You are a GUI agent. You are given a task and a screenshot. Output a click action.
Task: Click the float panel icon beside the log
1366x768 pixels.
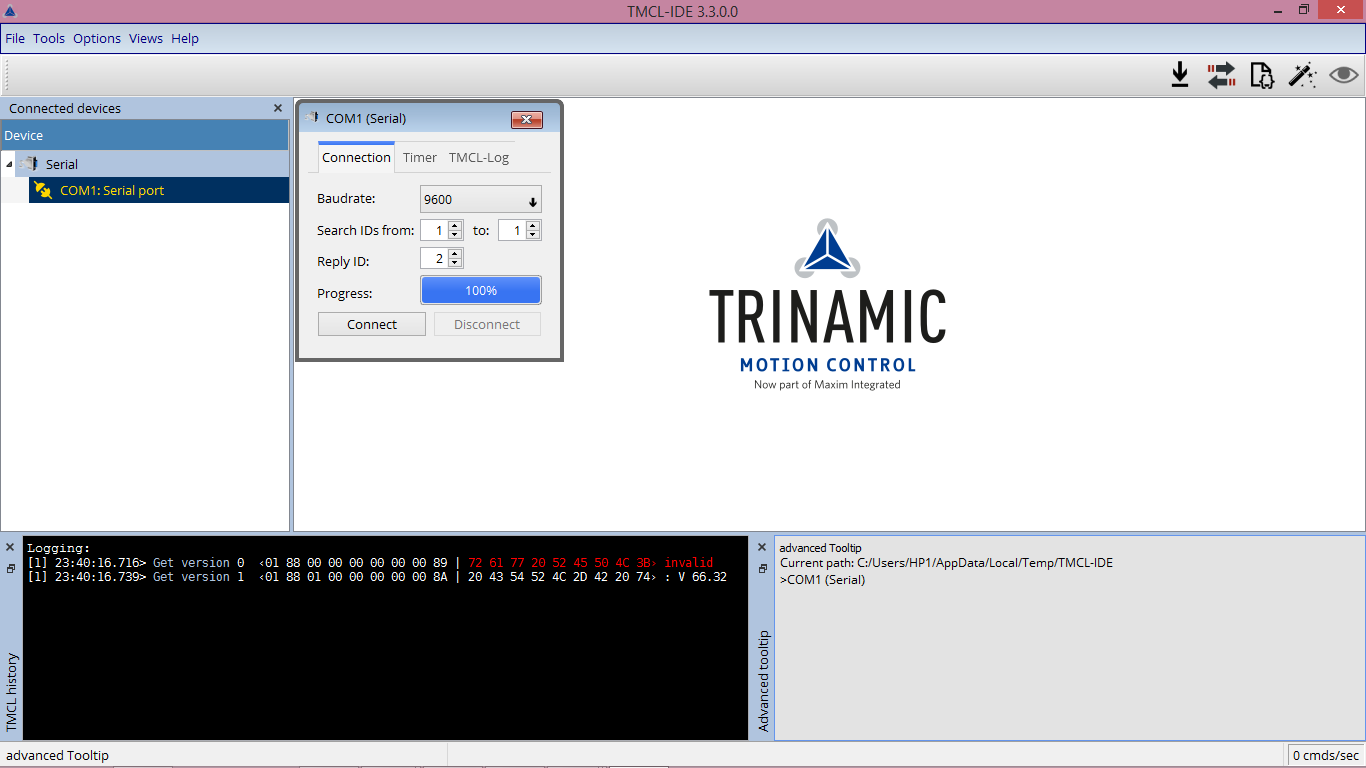10,566
